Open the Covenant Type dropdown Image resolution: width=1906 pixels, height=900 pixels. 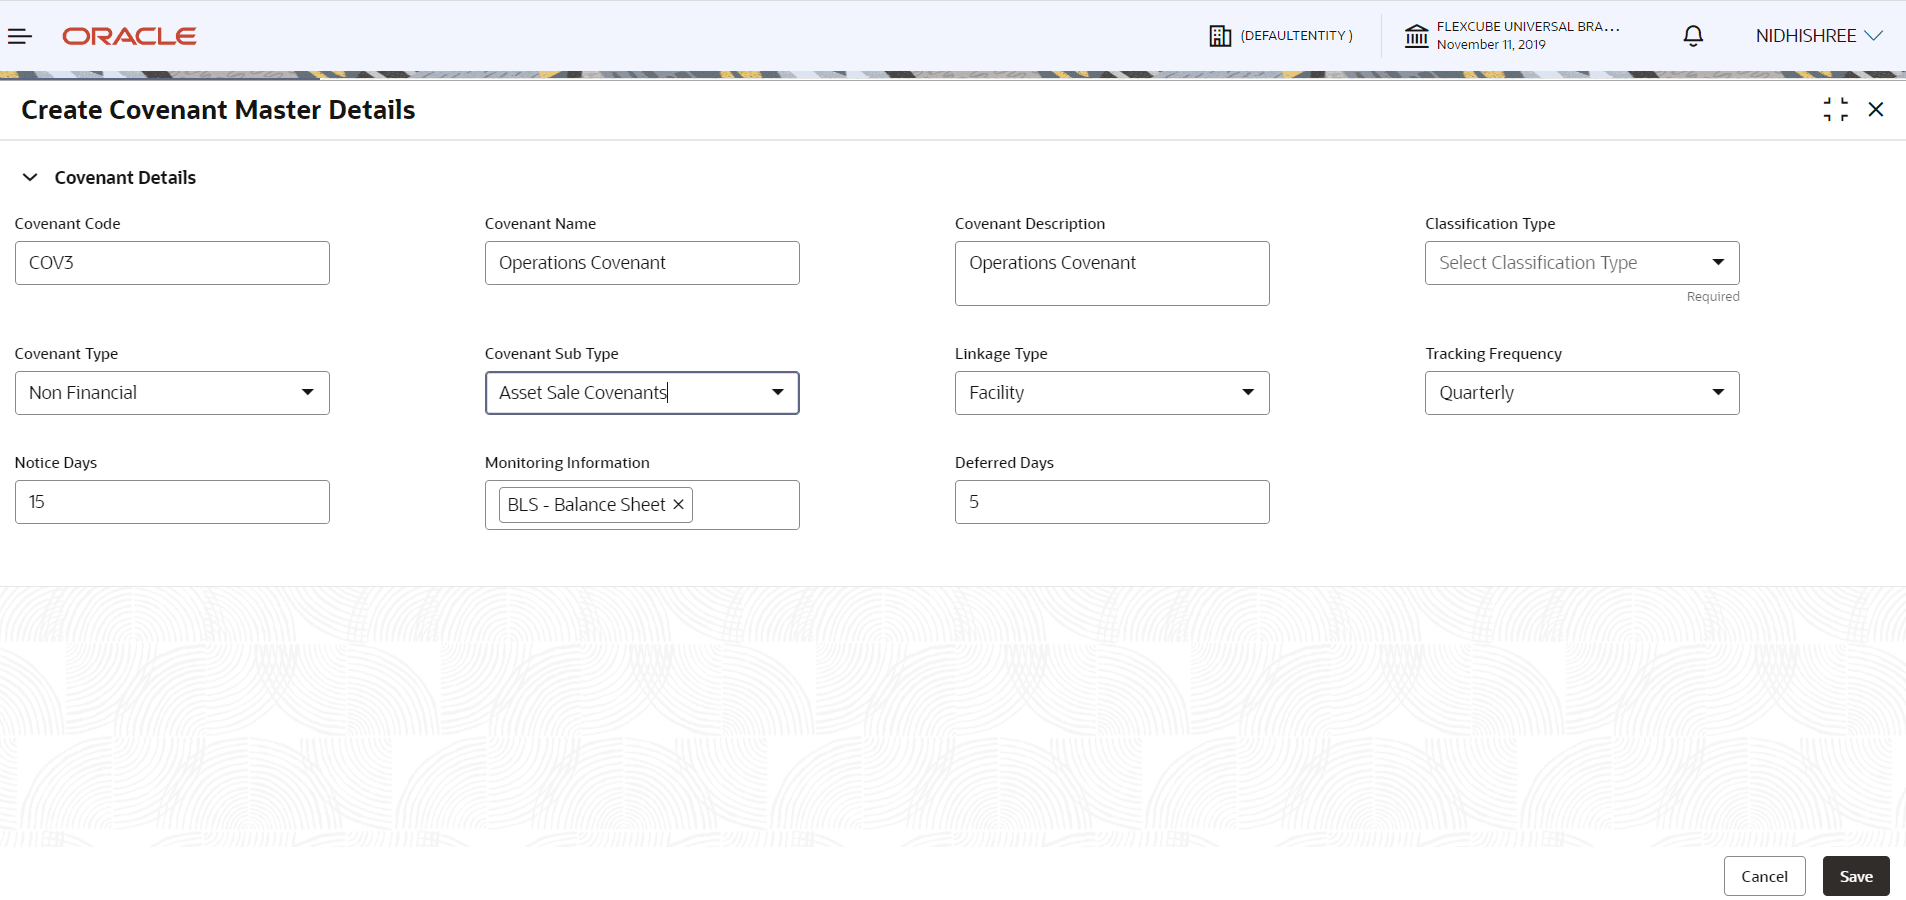point(308,392)
